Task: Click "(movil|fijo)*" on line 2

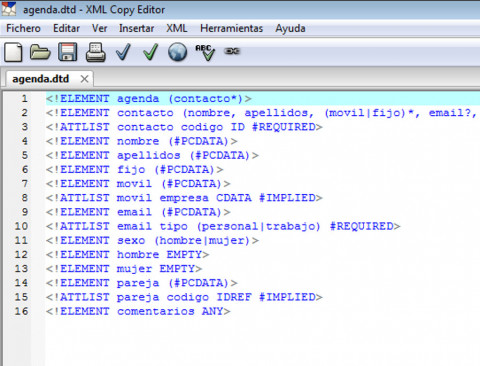Action: [x=369, y=113]
